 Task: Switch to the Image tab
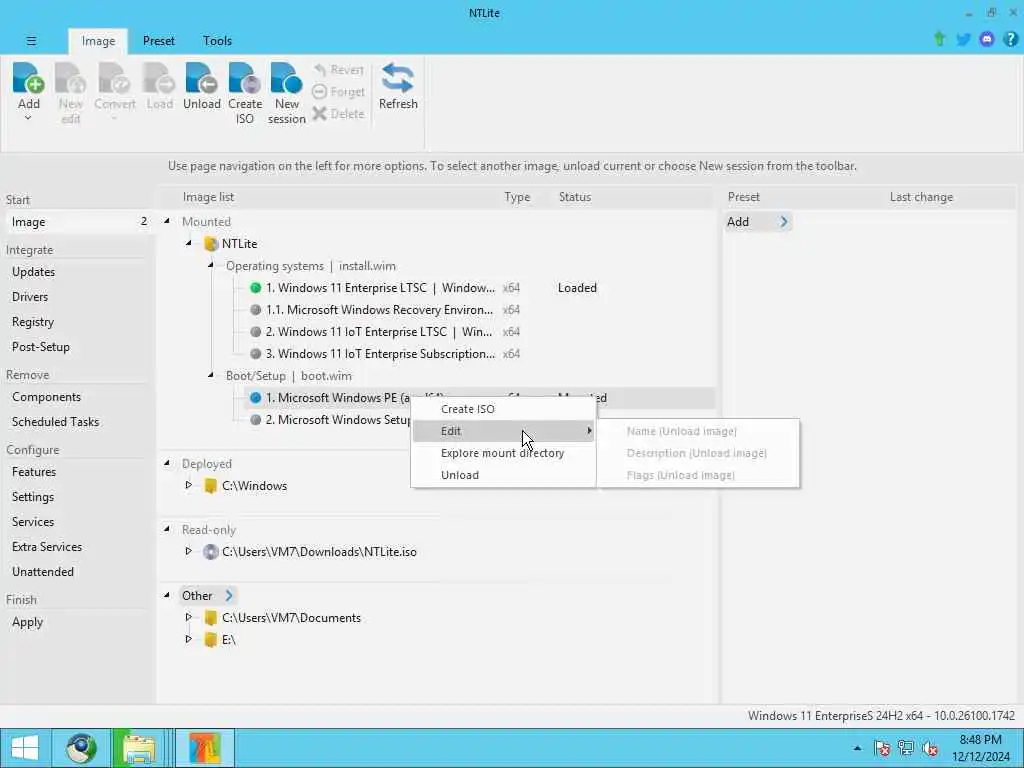[98, 40]
